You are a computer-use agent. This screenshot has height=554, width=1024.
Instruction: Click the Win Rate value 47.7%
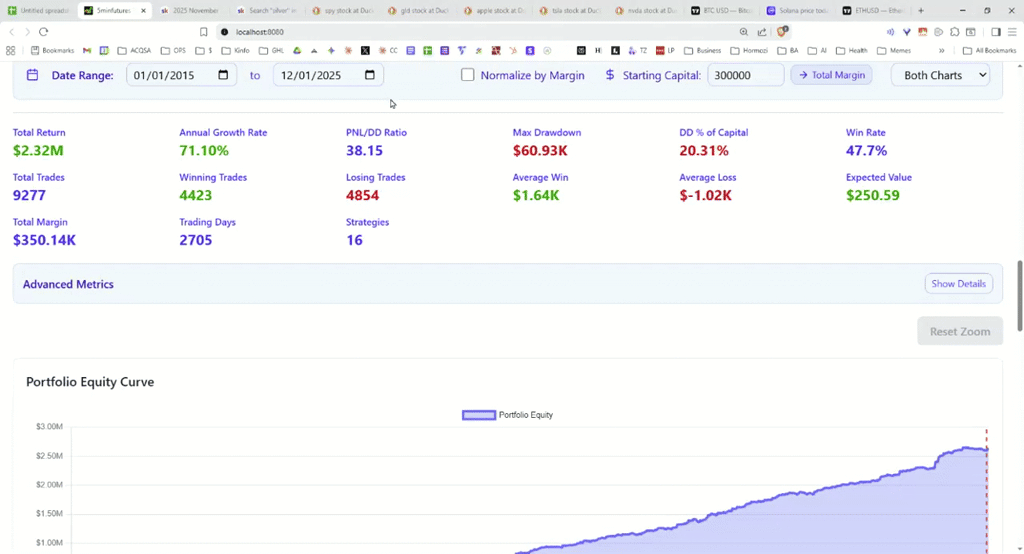867,150
